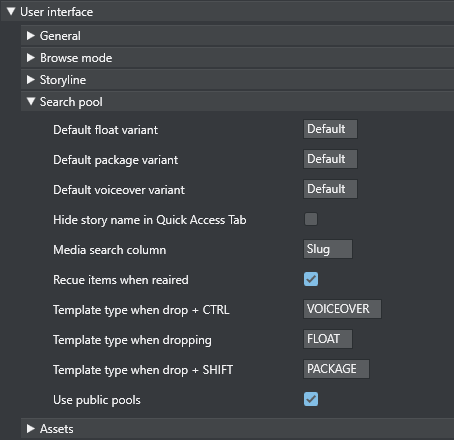Image resolution: width=454 pixels, height=440 pixels.
Task: Expand the General section triangle
Action: (31, 36)
